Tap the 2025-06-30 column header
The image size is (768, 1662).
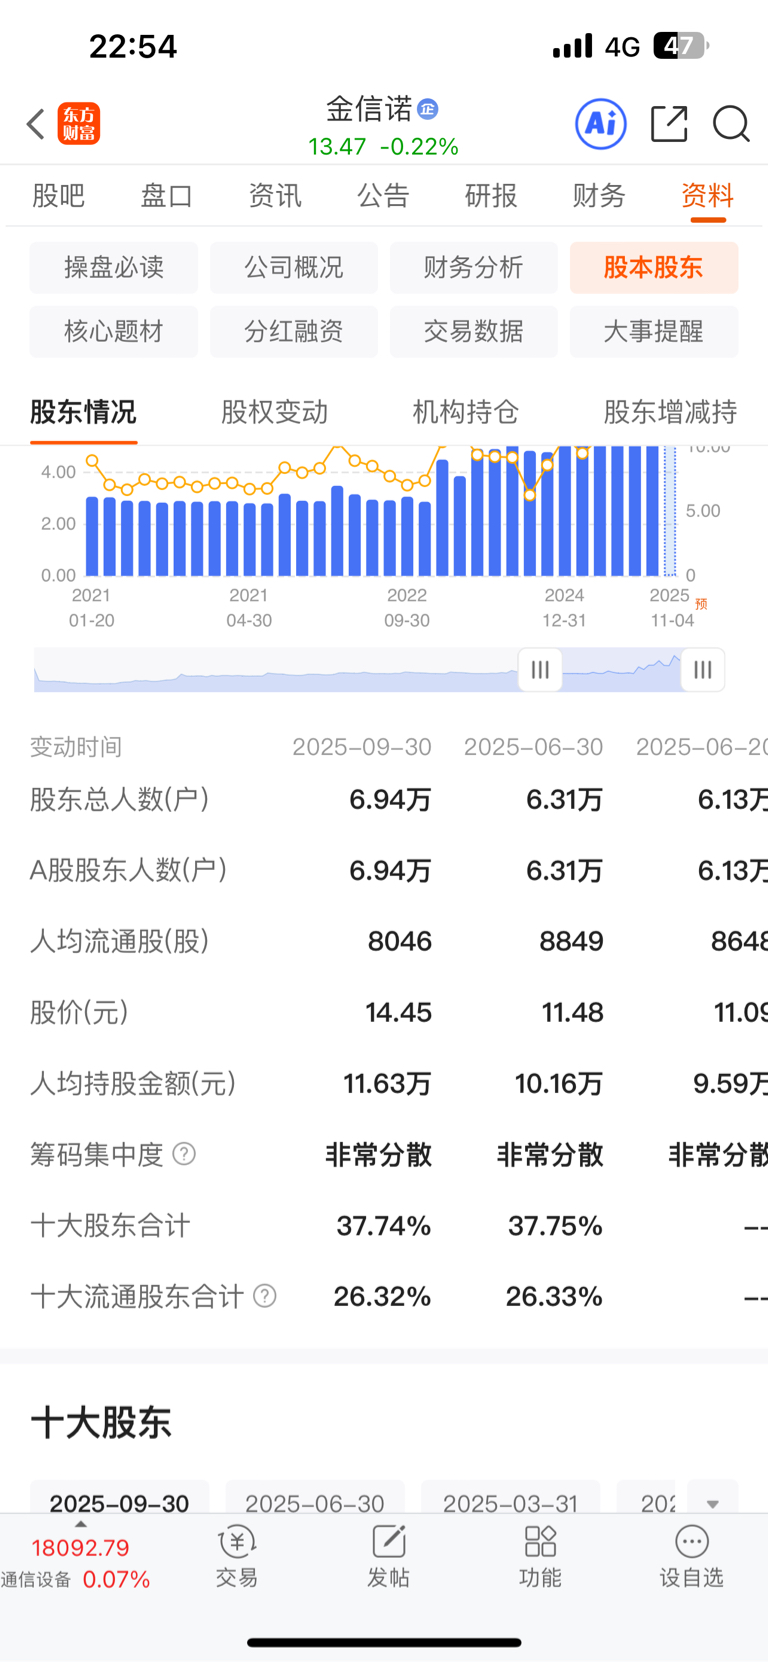coord(534,747)
